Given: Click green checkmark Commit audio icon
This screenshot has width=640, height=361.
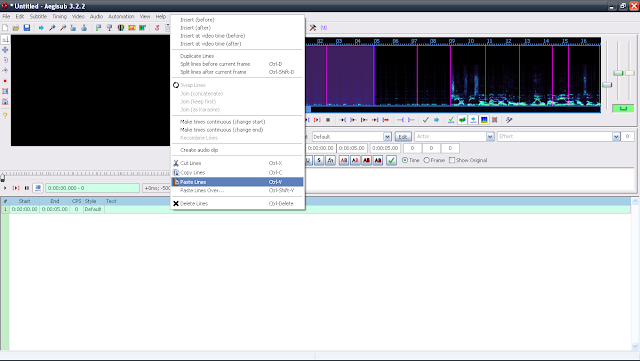Looking at the screenshot, I should 426,120.
